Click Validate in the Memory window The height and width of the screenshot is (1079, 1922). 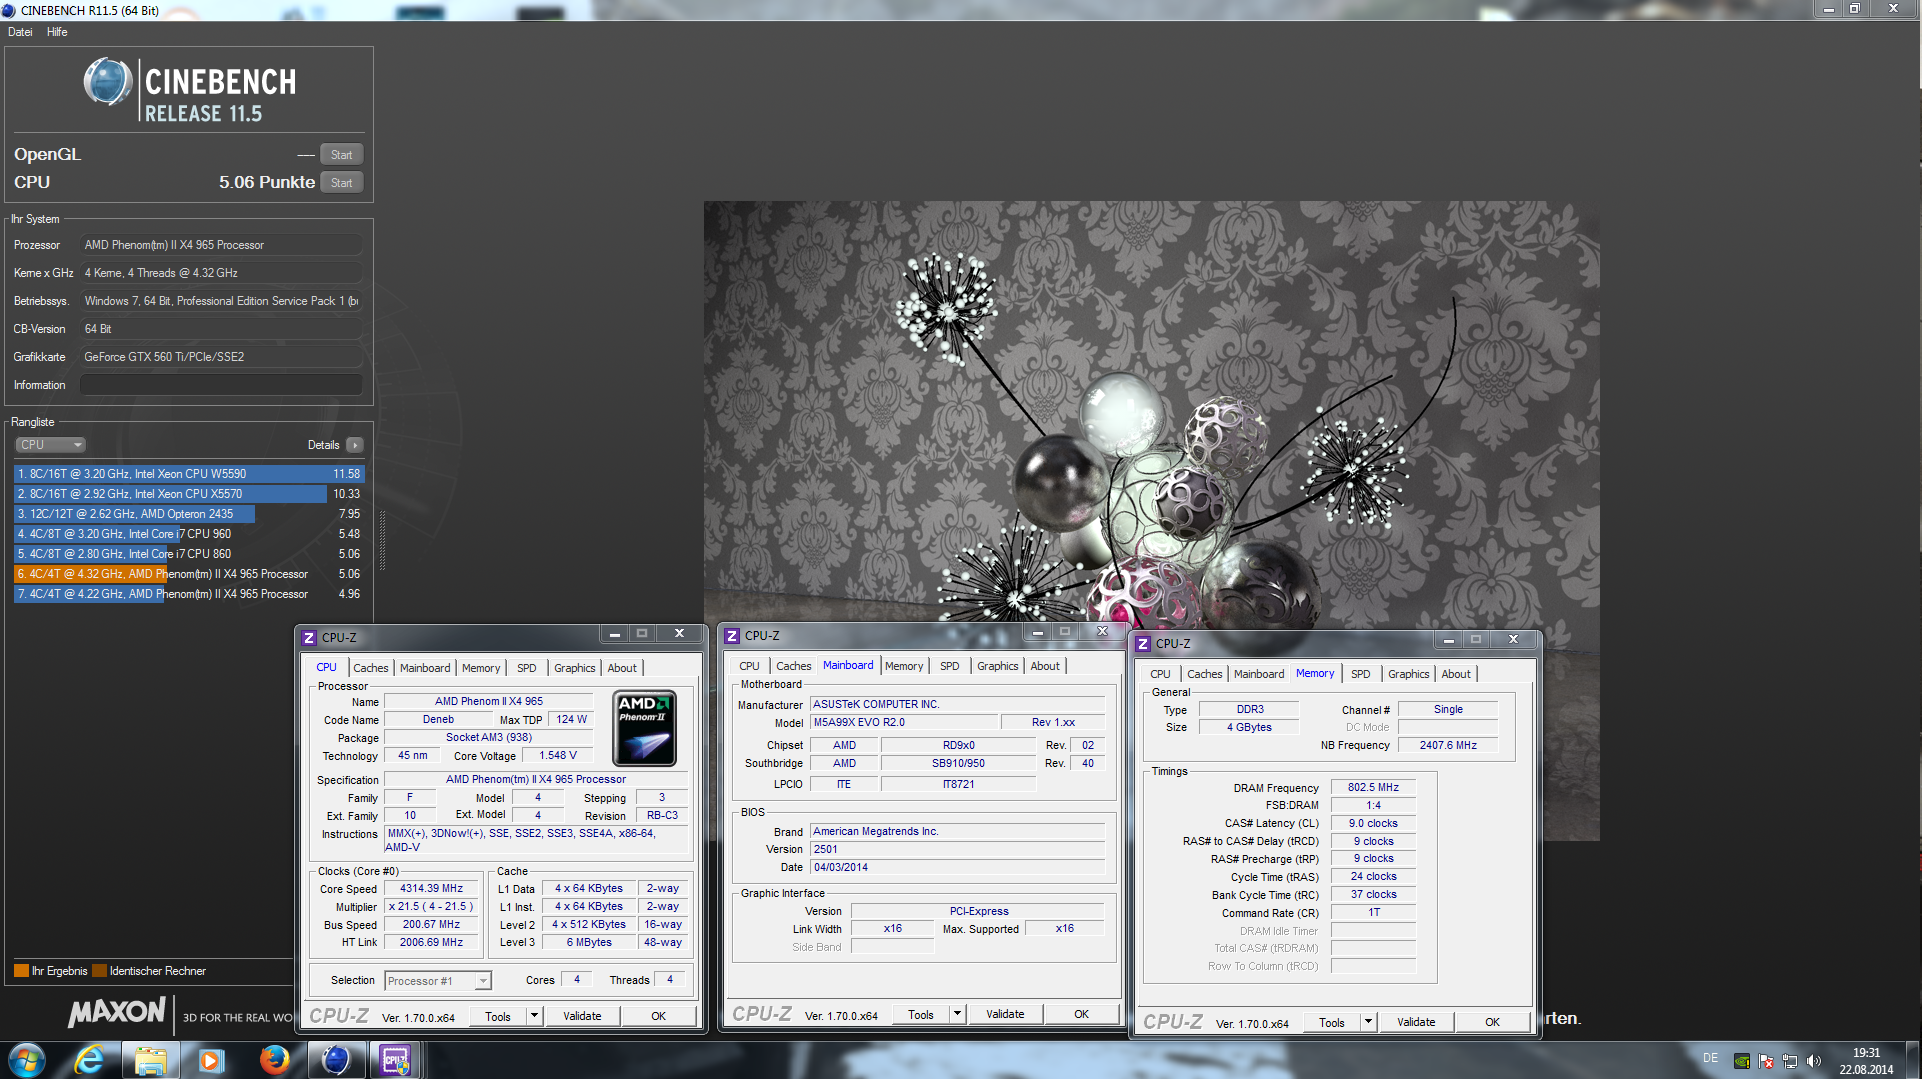(x=1416, y=1022)
